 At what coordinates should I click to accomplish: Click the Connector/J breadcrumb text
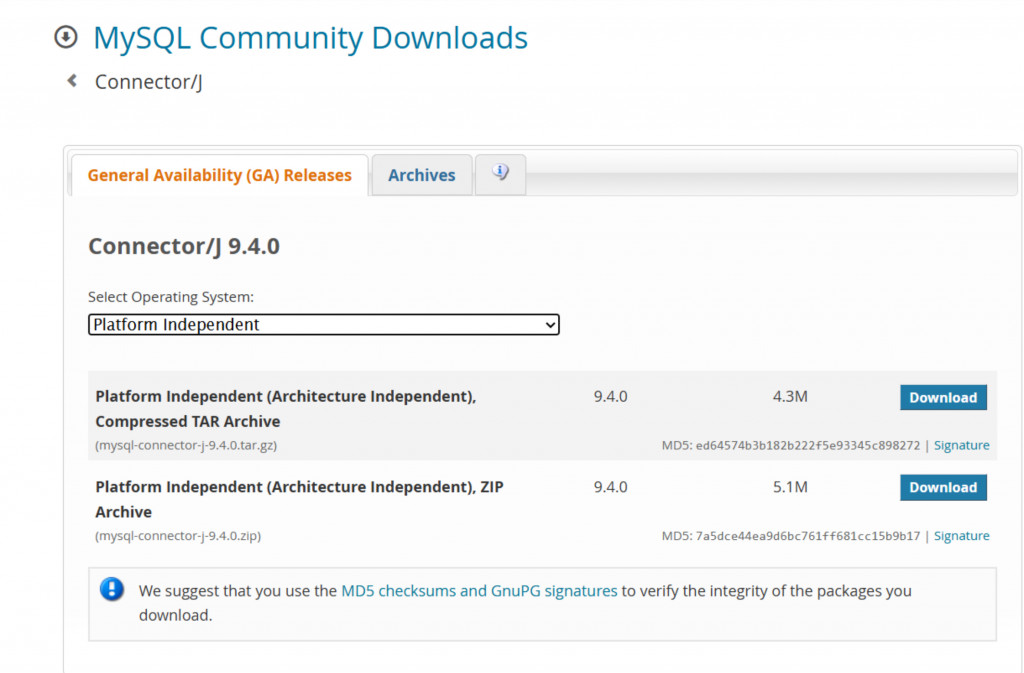point(148,82)
